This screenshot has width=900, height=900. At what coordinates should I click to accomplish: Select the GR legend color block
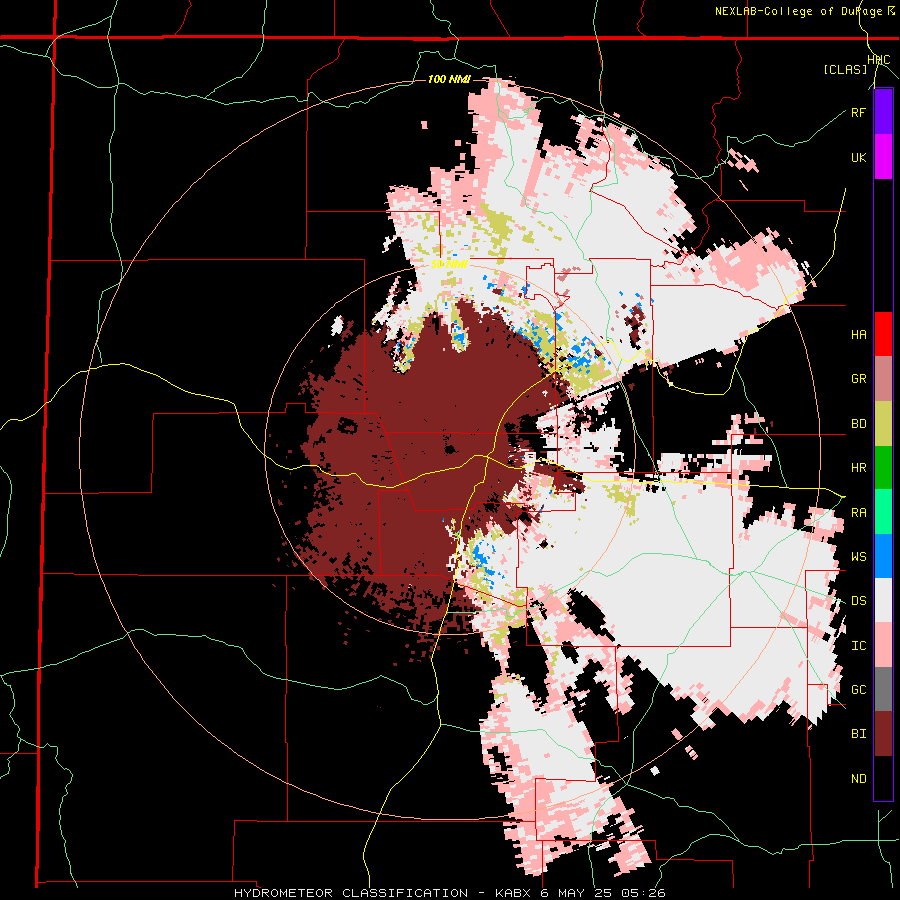pyautogui.click(x=883, y=379)
